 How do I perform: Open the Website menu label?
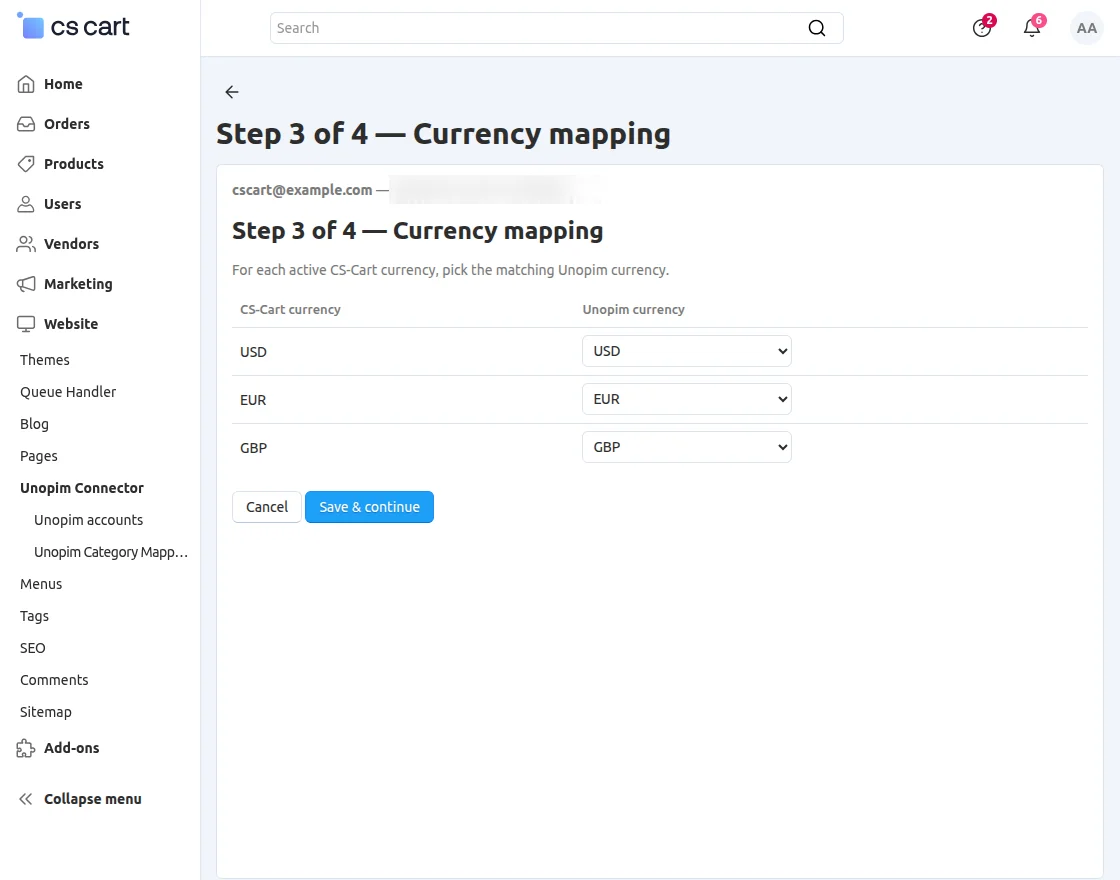71,324
